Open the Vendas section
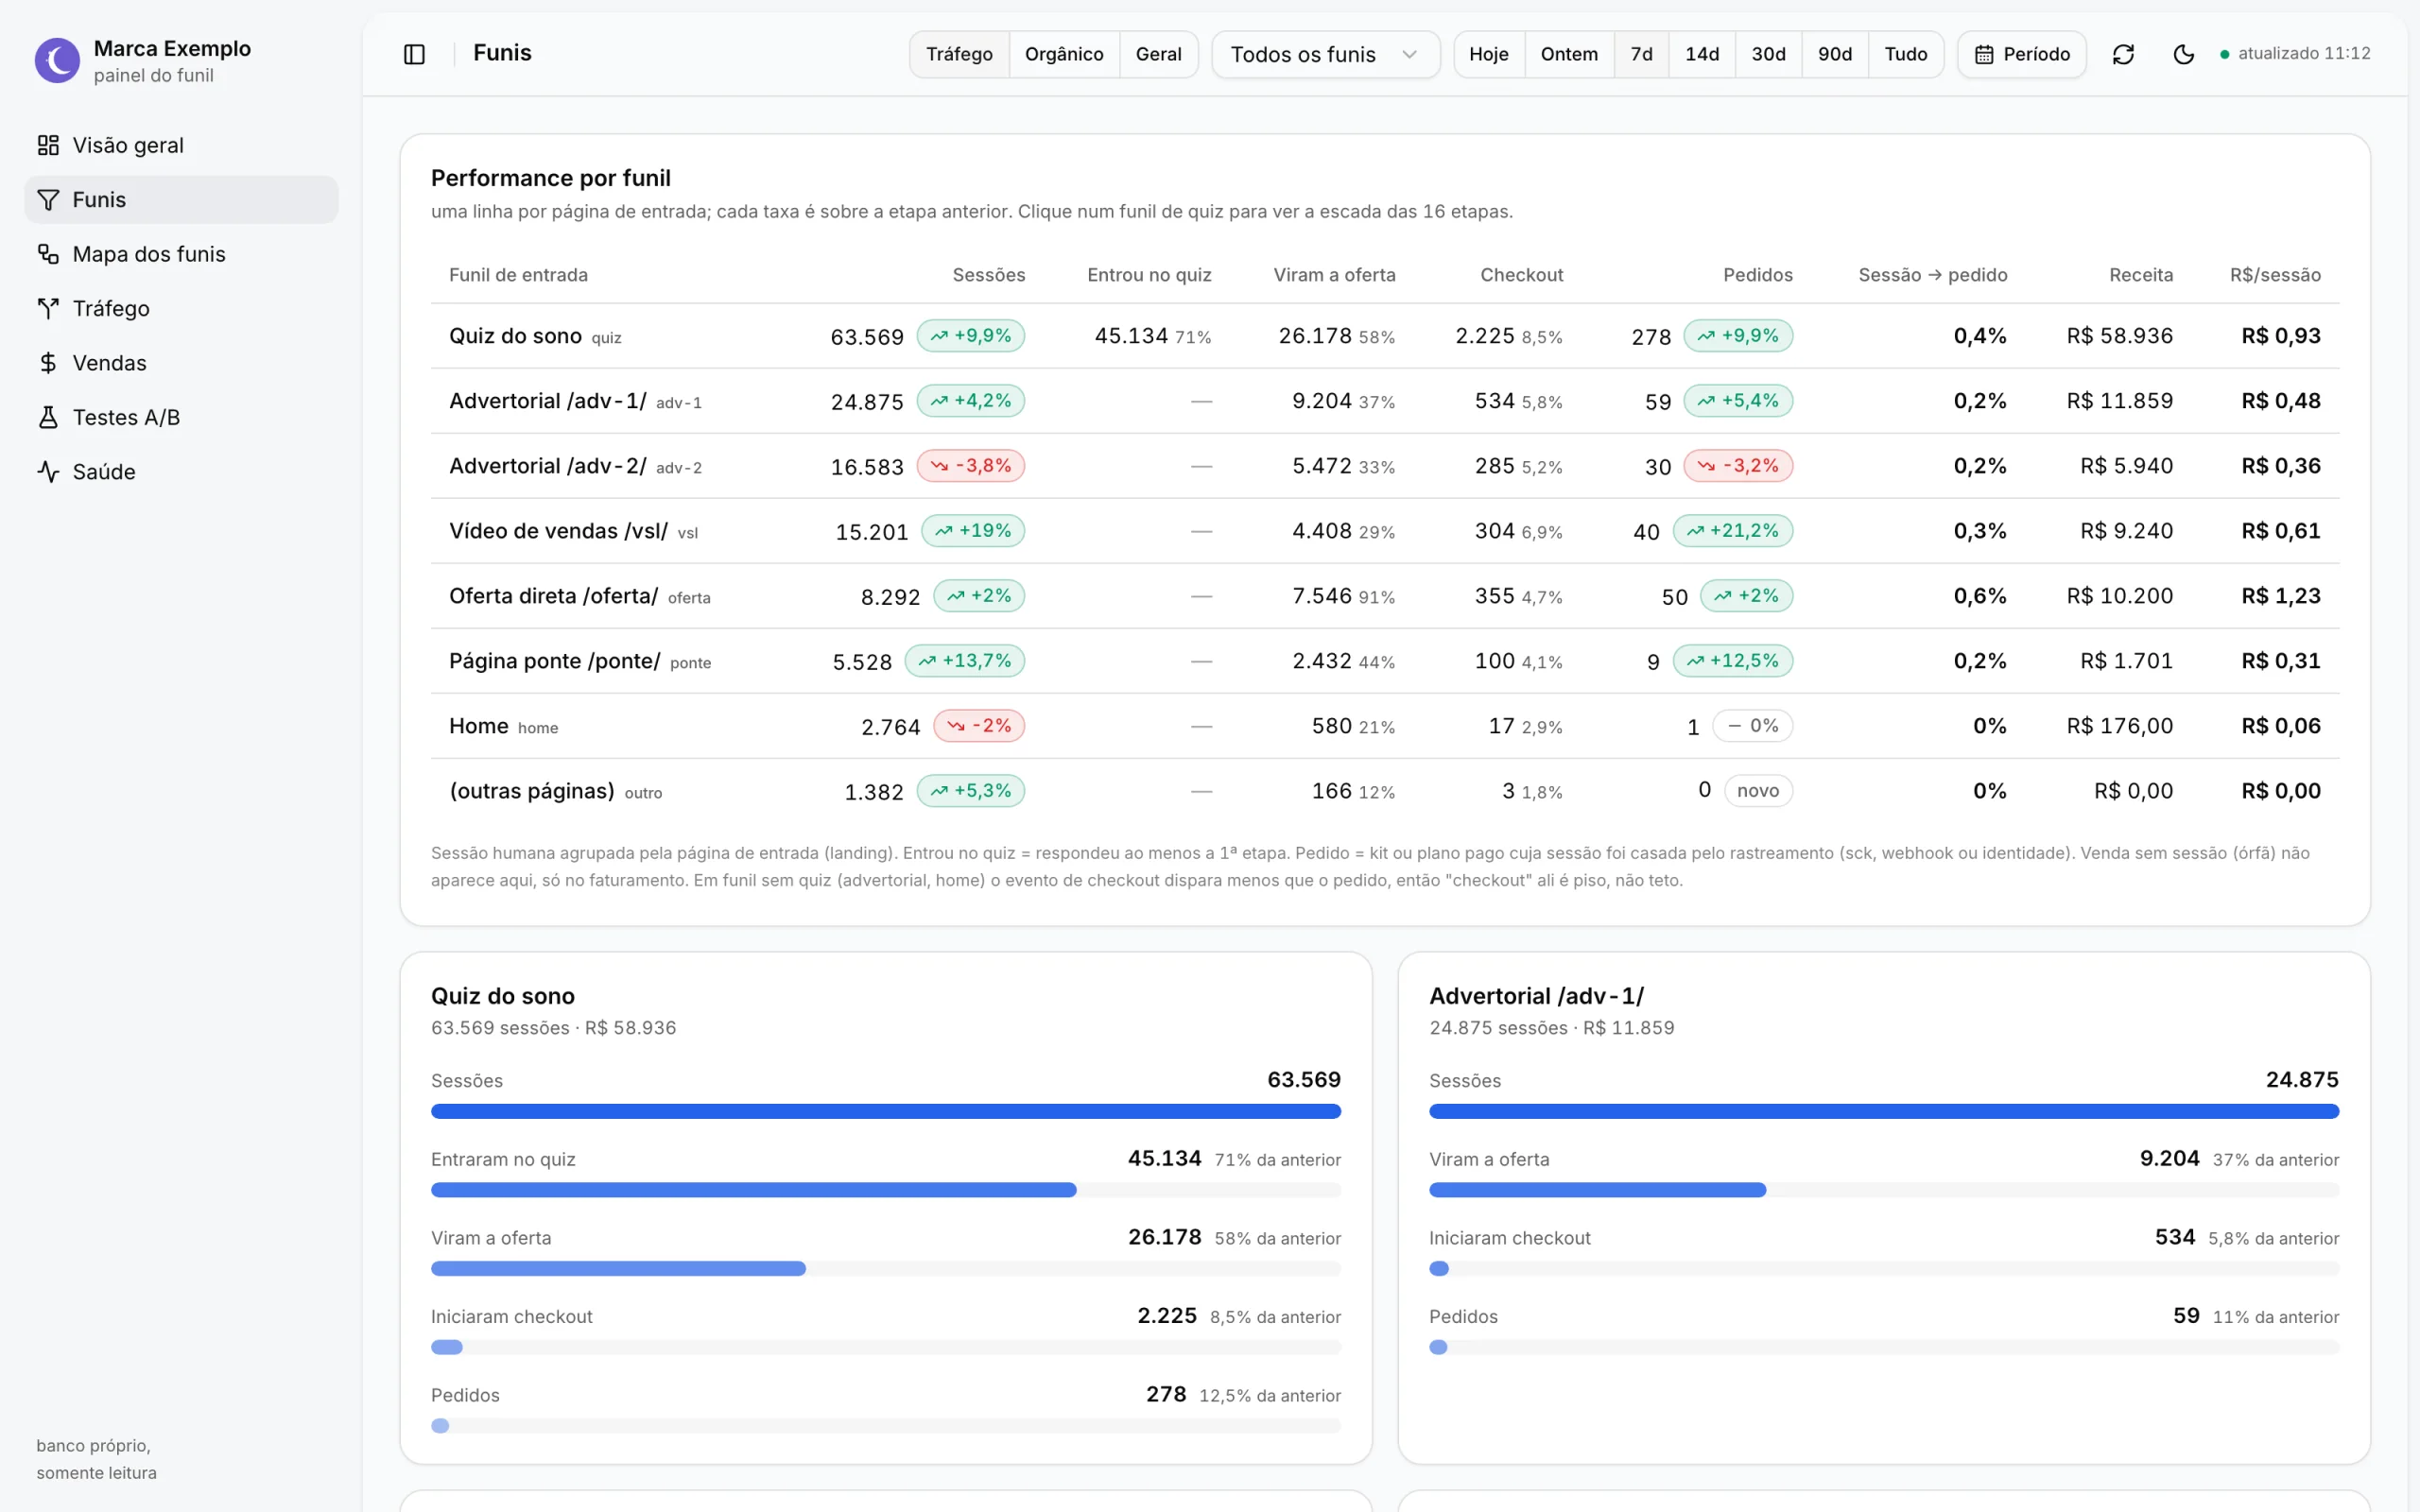The width and height of the screenshot is (2420, 1512). (181, 363)
